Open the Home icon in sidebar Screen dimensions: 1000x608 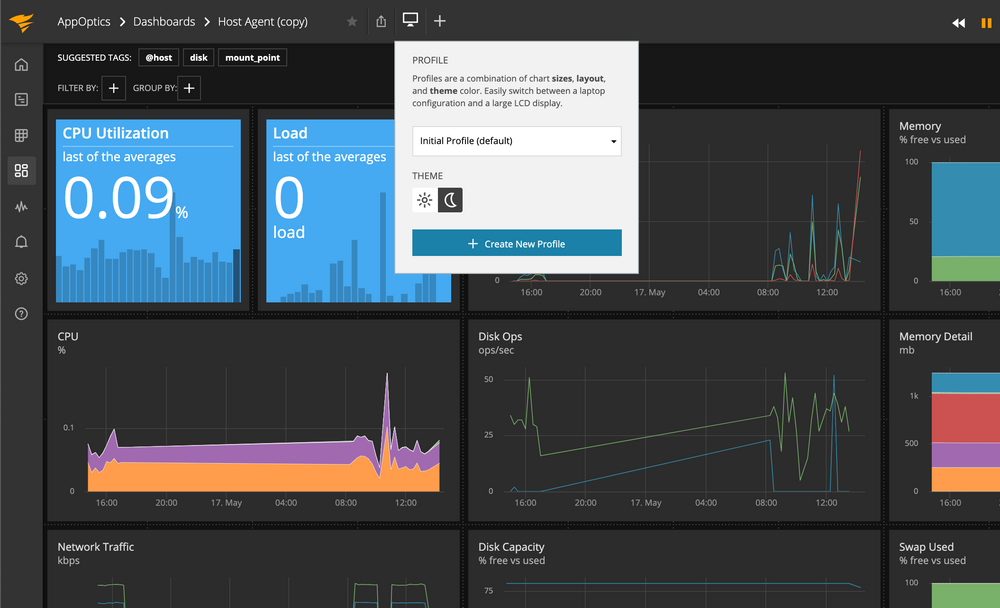click(21, 63)
